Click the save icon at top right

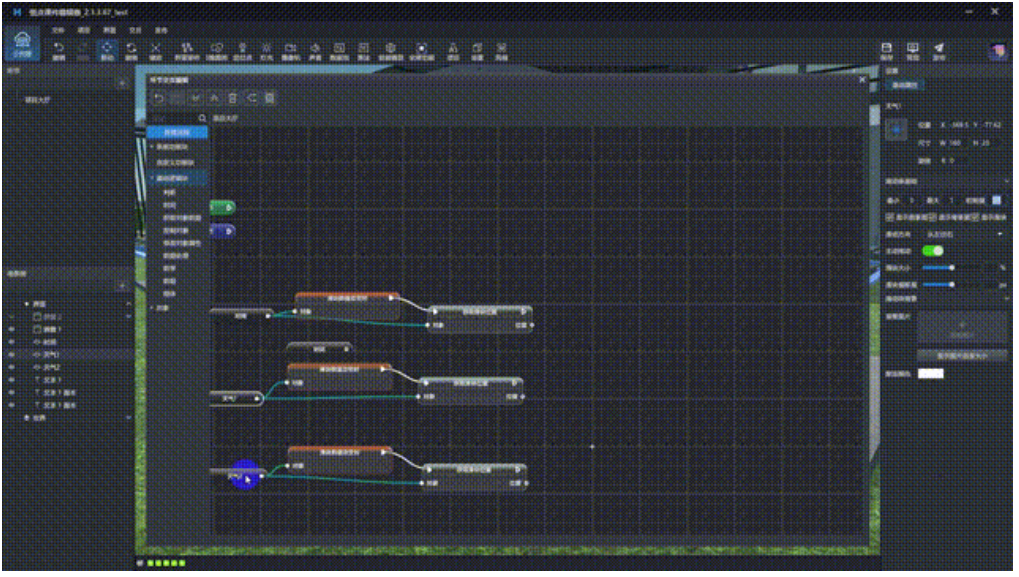pos(886,50)
